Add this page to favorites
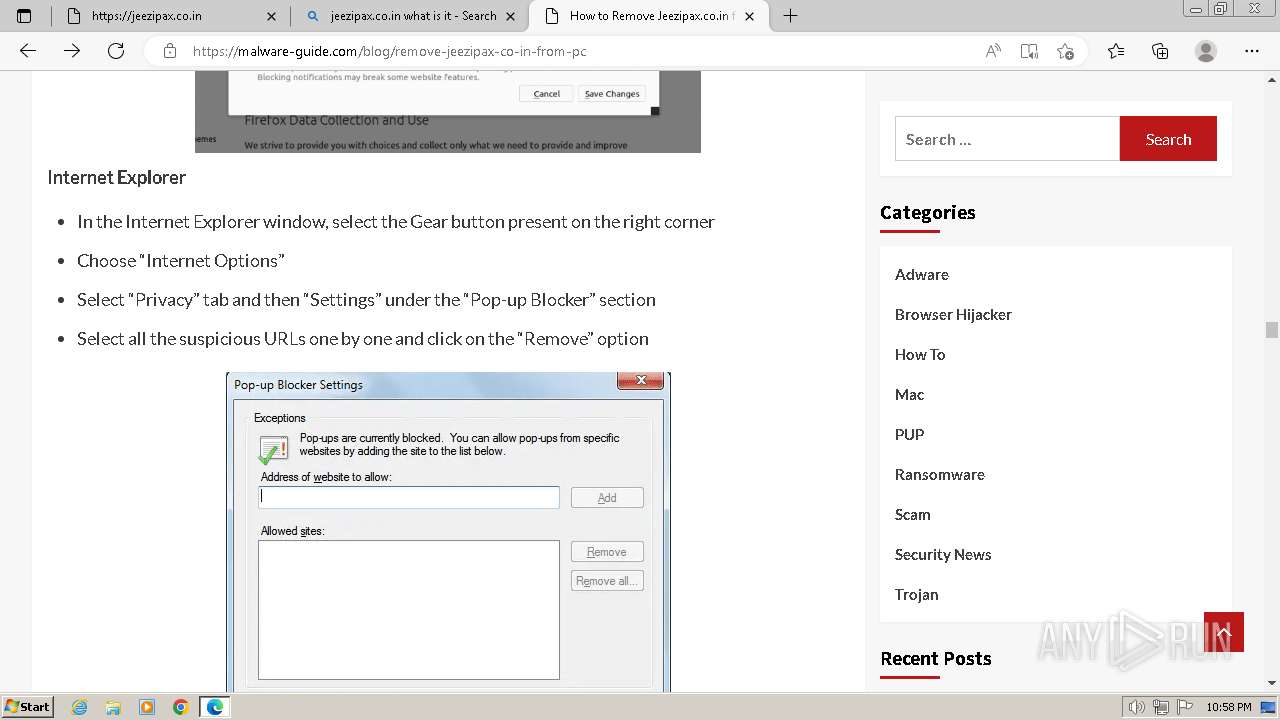This screenshot has height=720, width=1280. coord(1065,51)
